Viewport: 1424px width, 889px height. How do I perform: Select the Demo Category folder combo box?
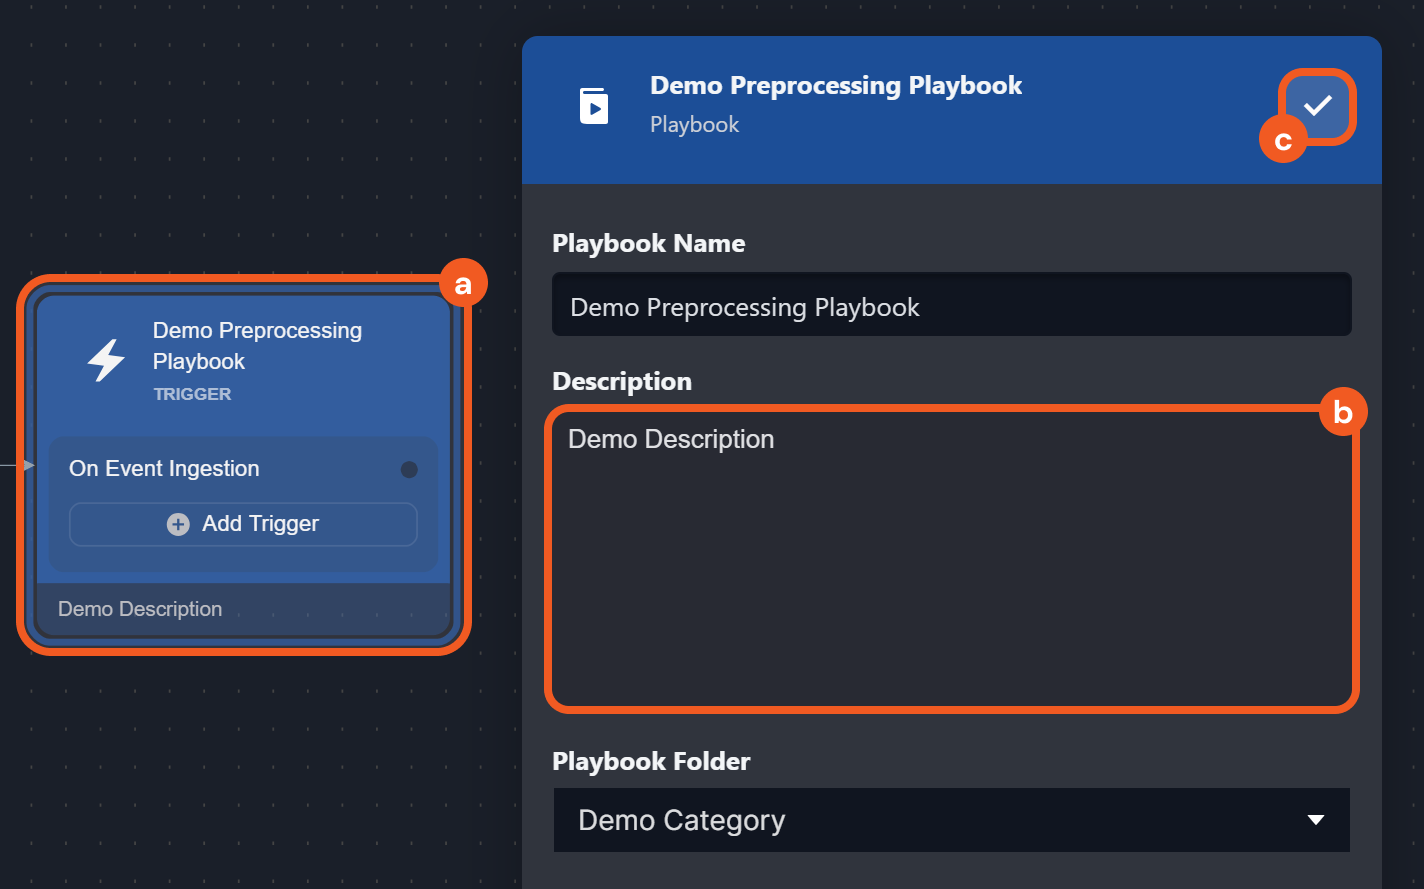coord(930,820)
